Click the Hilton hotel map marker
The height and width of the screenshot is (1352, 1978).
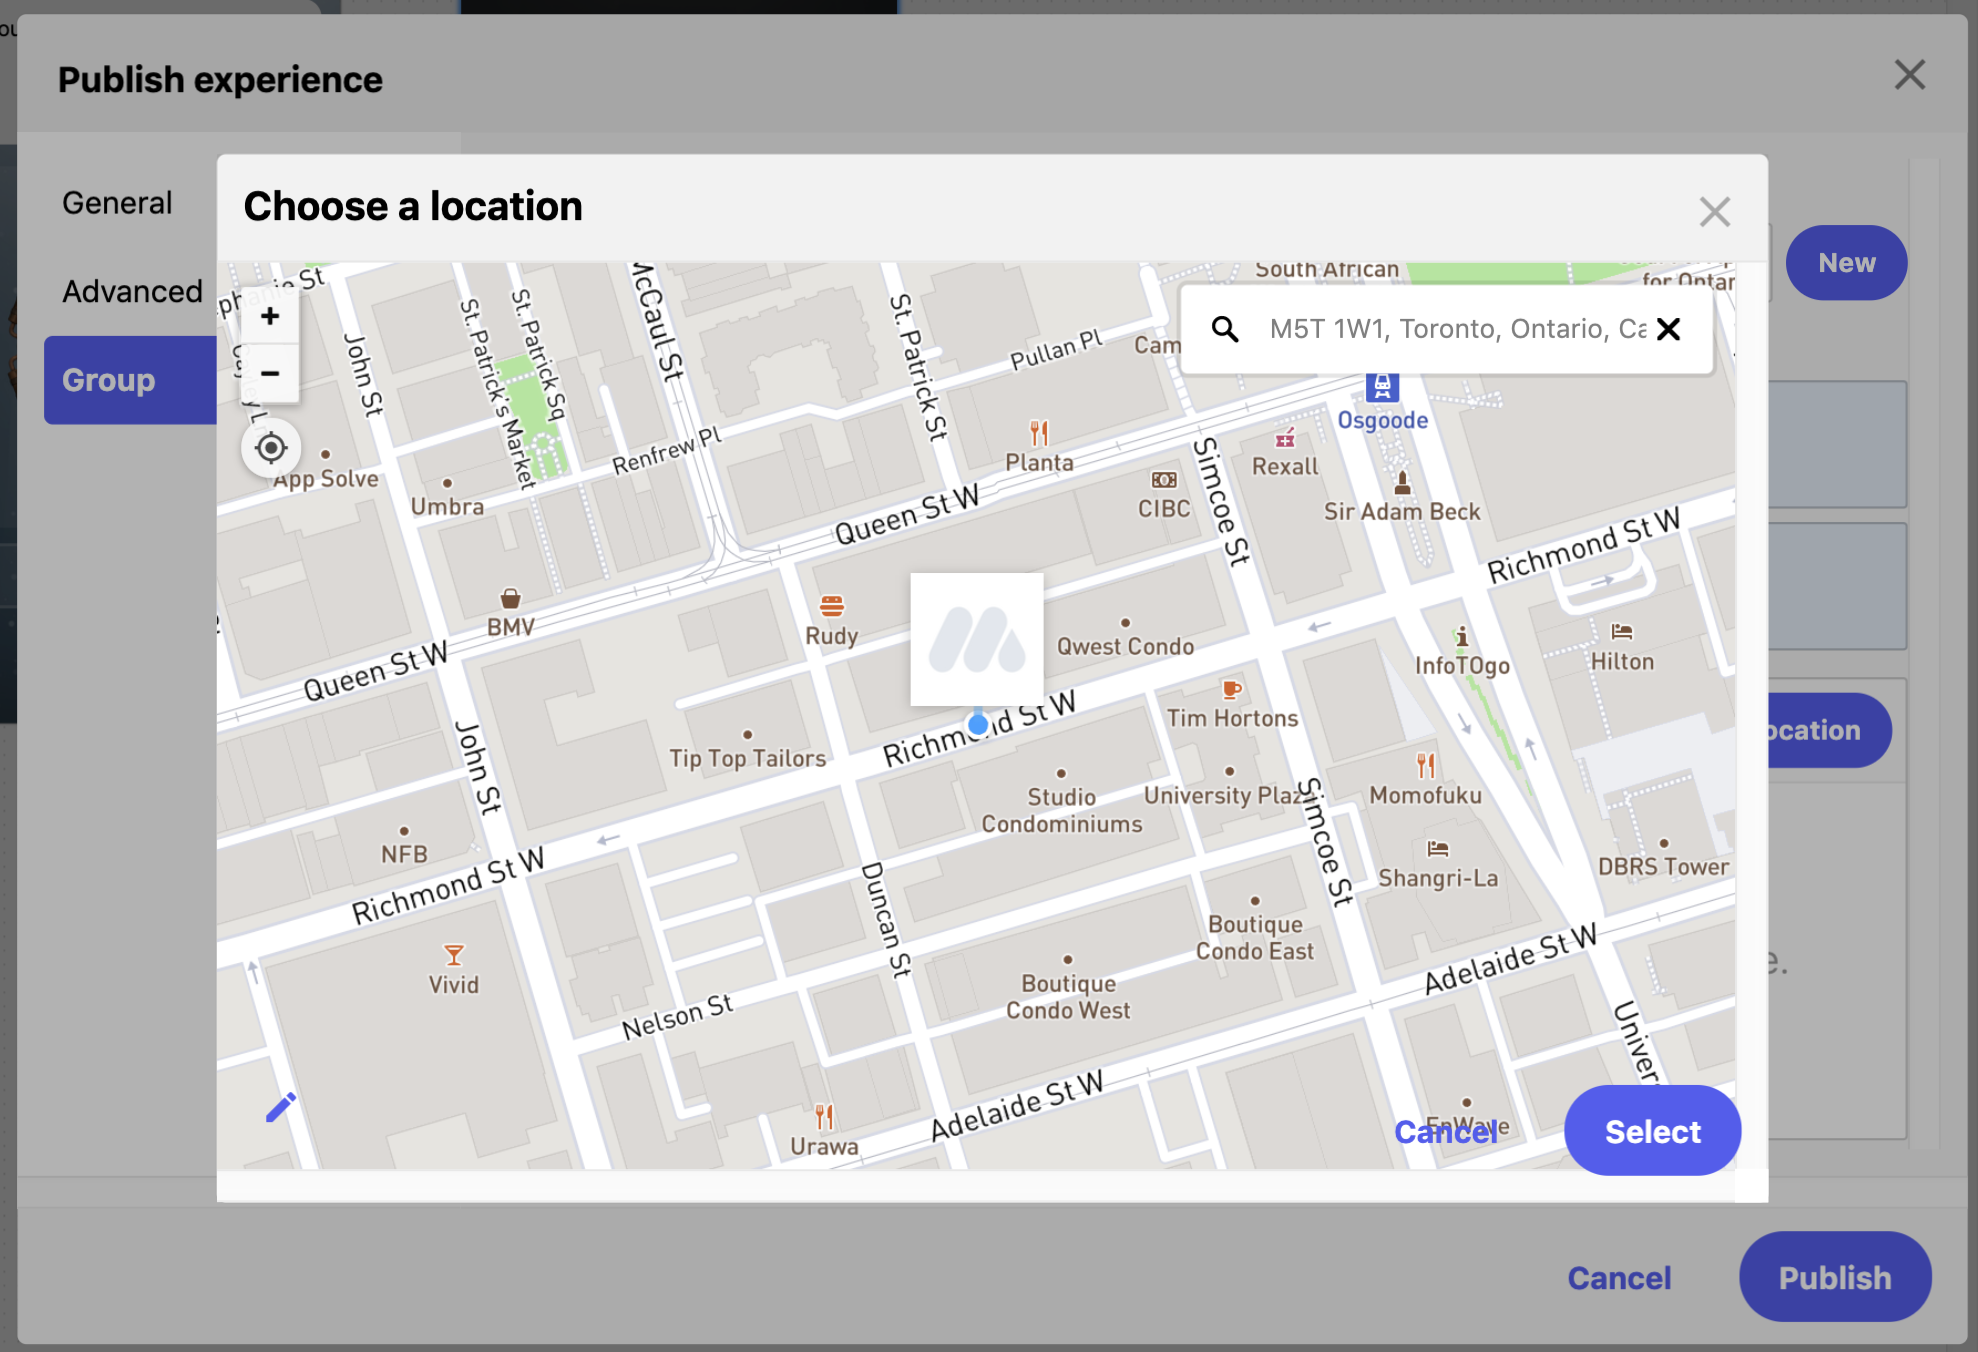pyautogui.click(x=1621, y=632)
